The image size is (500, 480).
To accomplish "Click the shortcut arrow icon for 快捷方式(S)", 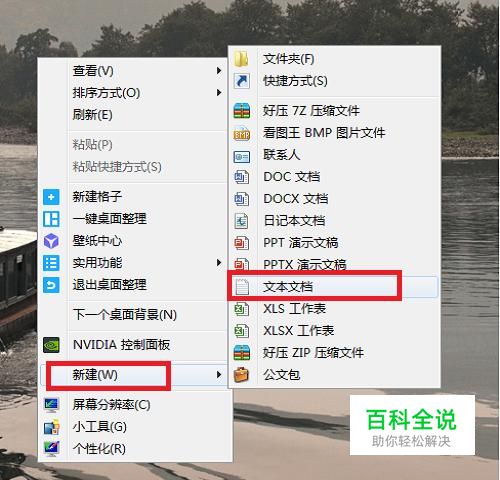I will click(241, 81).
